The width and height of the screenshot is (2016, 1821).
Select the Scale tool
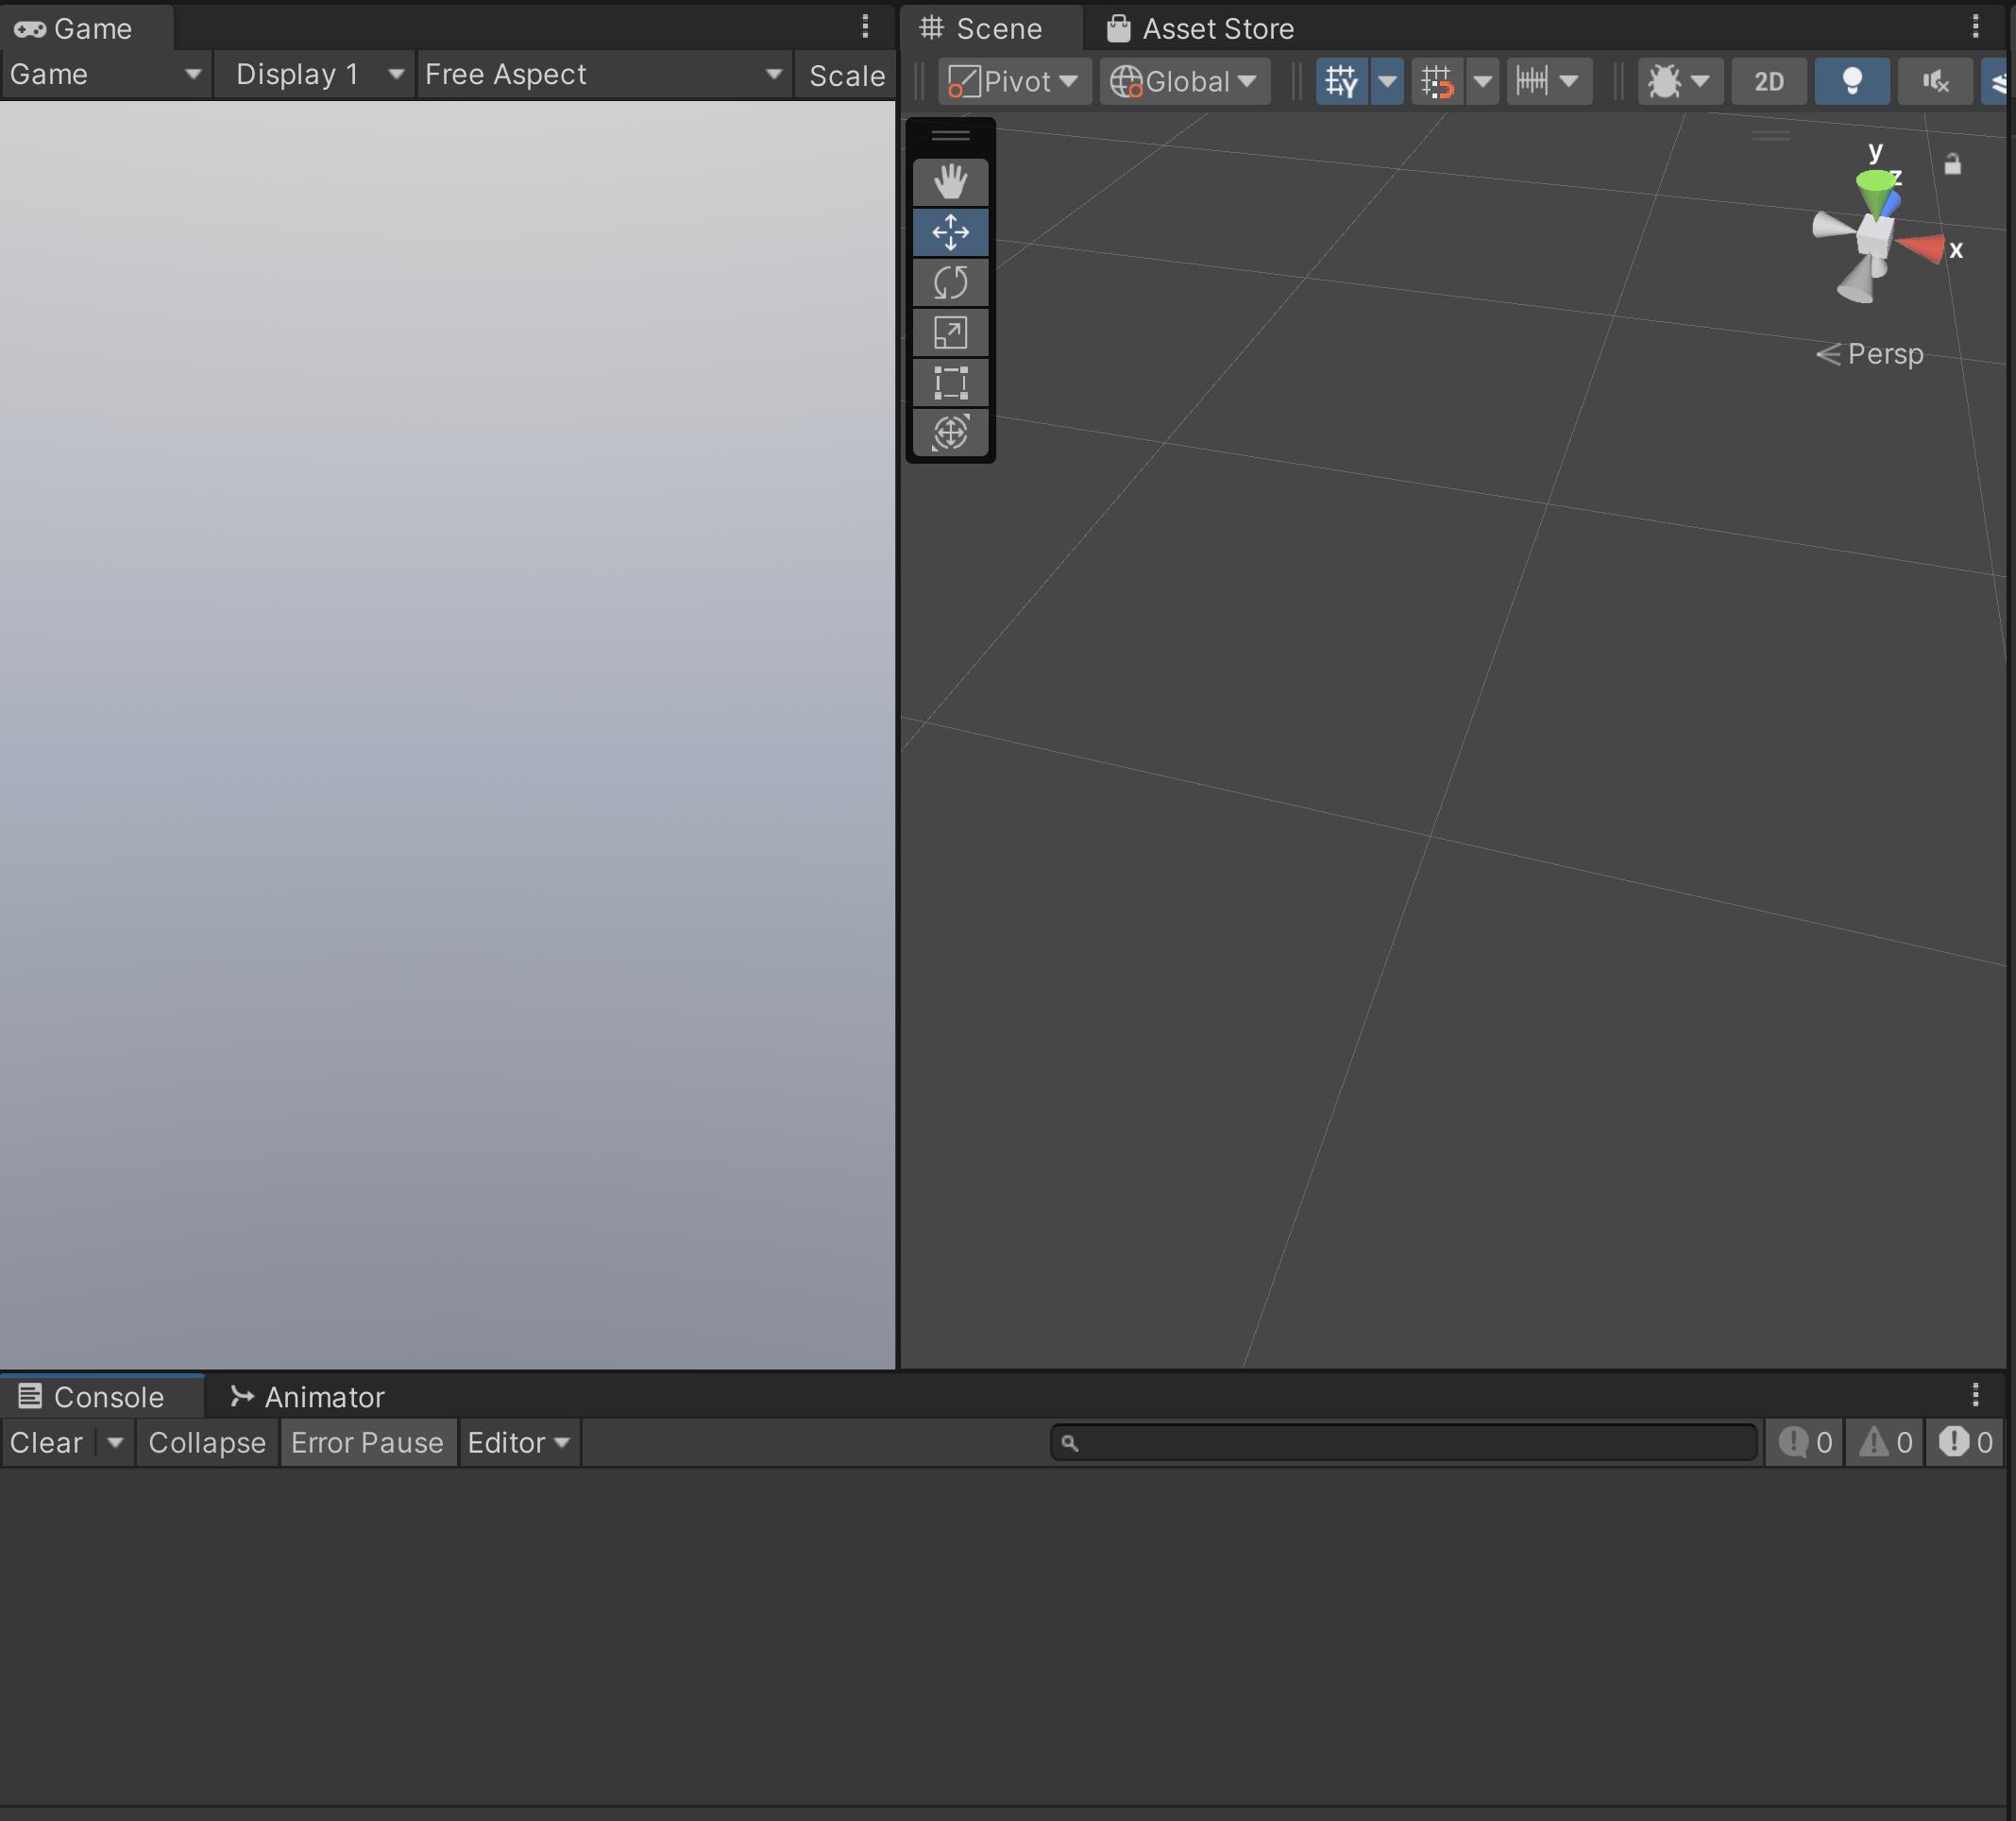(950, 332)
